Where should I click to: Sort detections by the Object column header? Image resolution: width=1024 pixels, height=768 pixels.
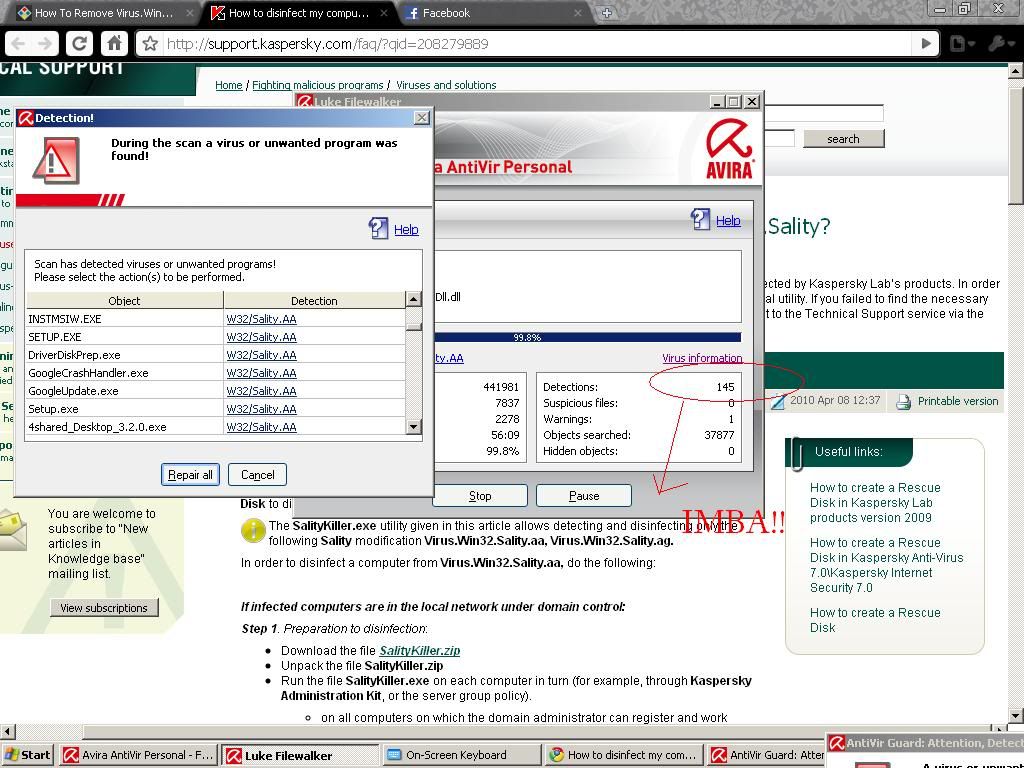[124, 300]
